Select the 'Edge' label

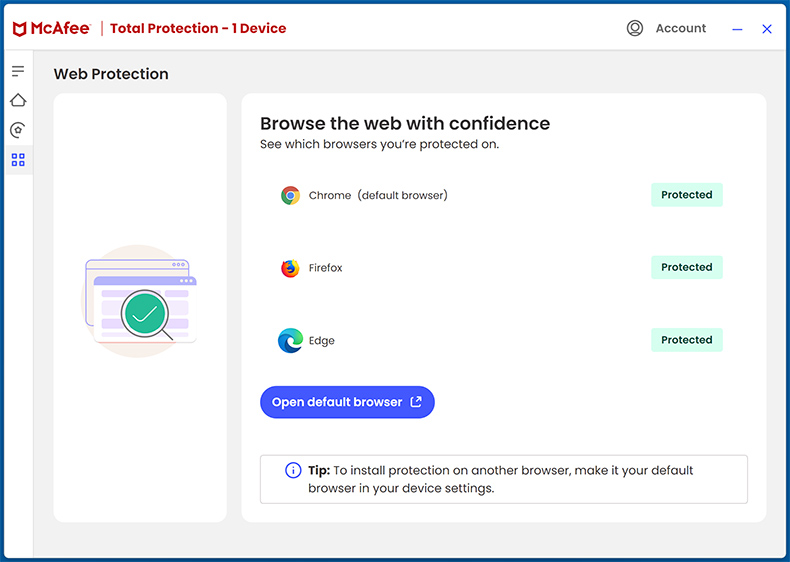321,341
